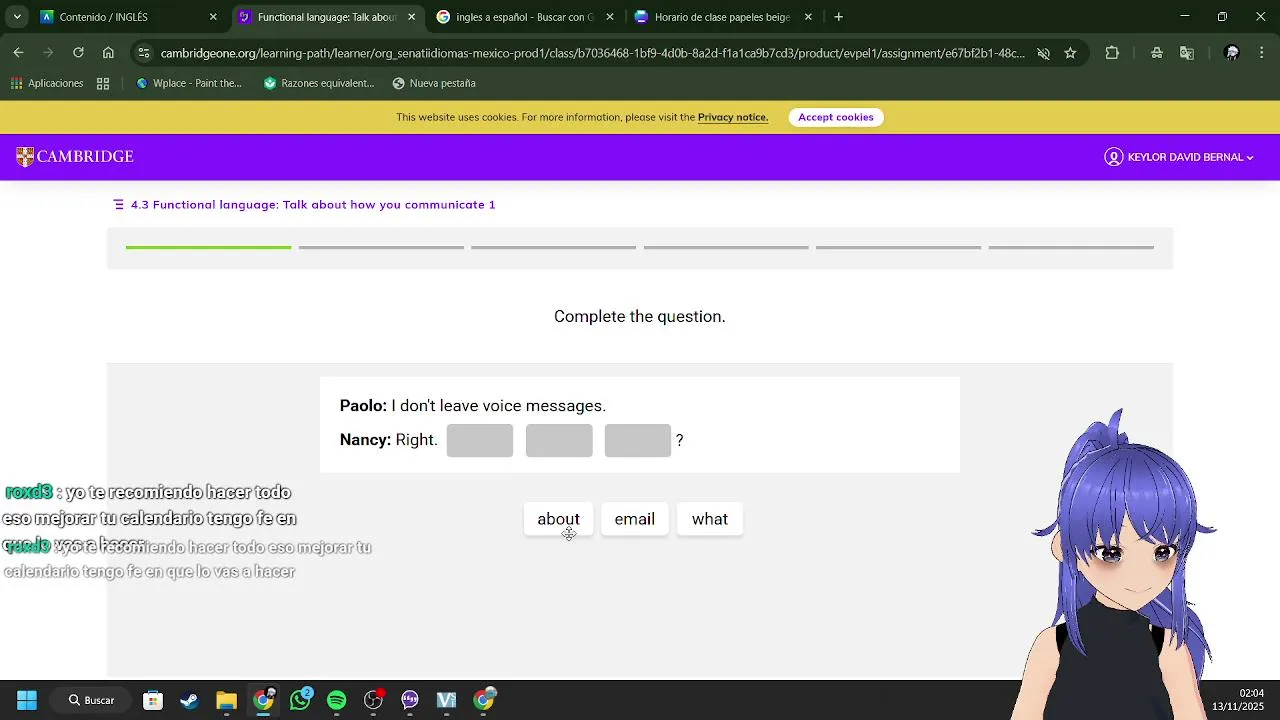
Task: Choose the word 'what'
Action: tap(710, 519)
